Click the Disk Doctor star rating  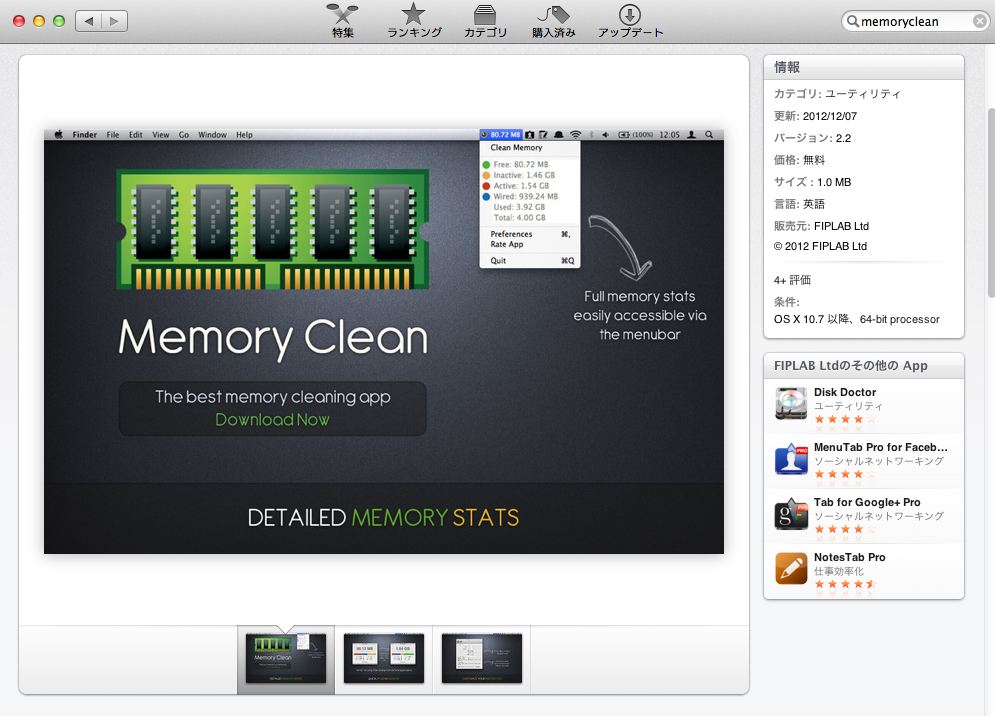(x=845, y=419)
